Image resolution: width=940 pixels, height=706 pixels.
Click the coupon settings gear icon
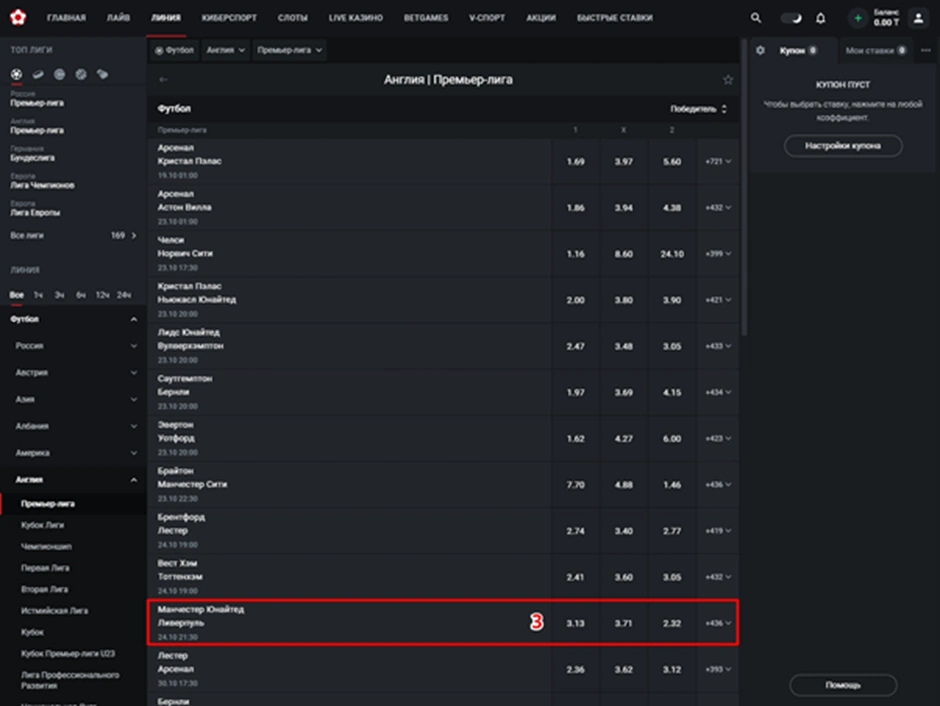(760, 50)
